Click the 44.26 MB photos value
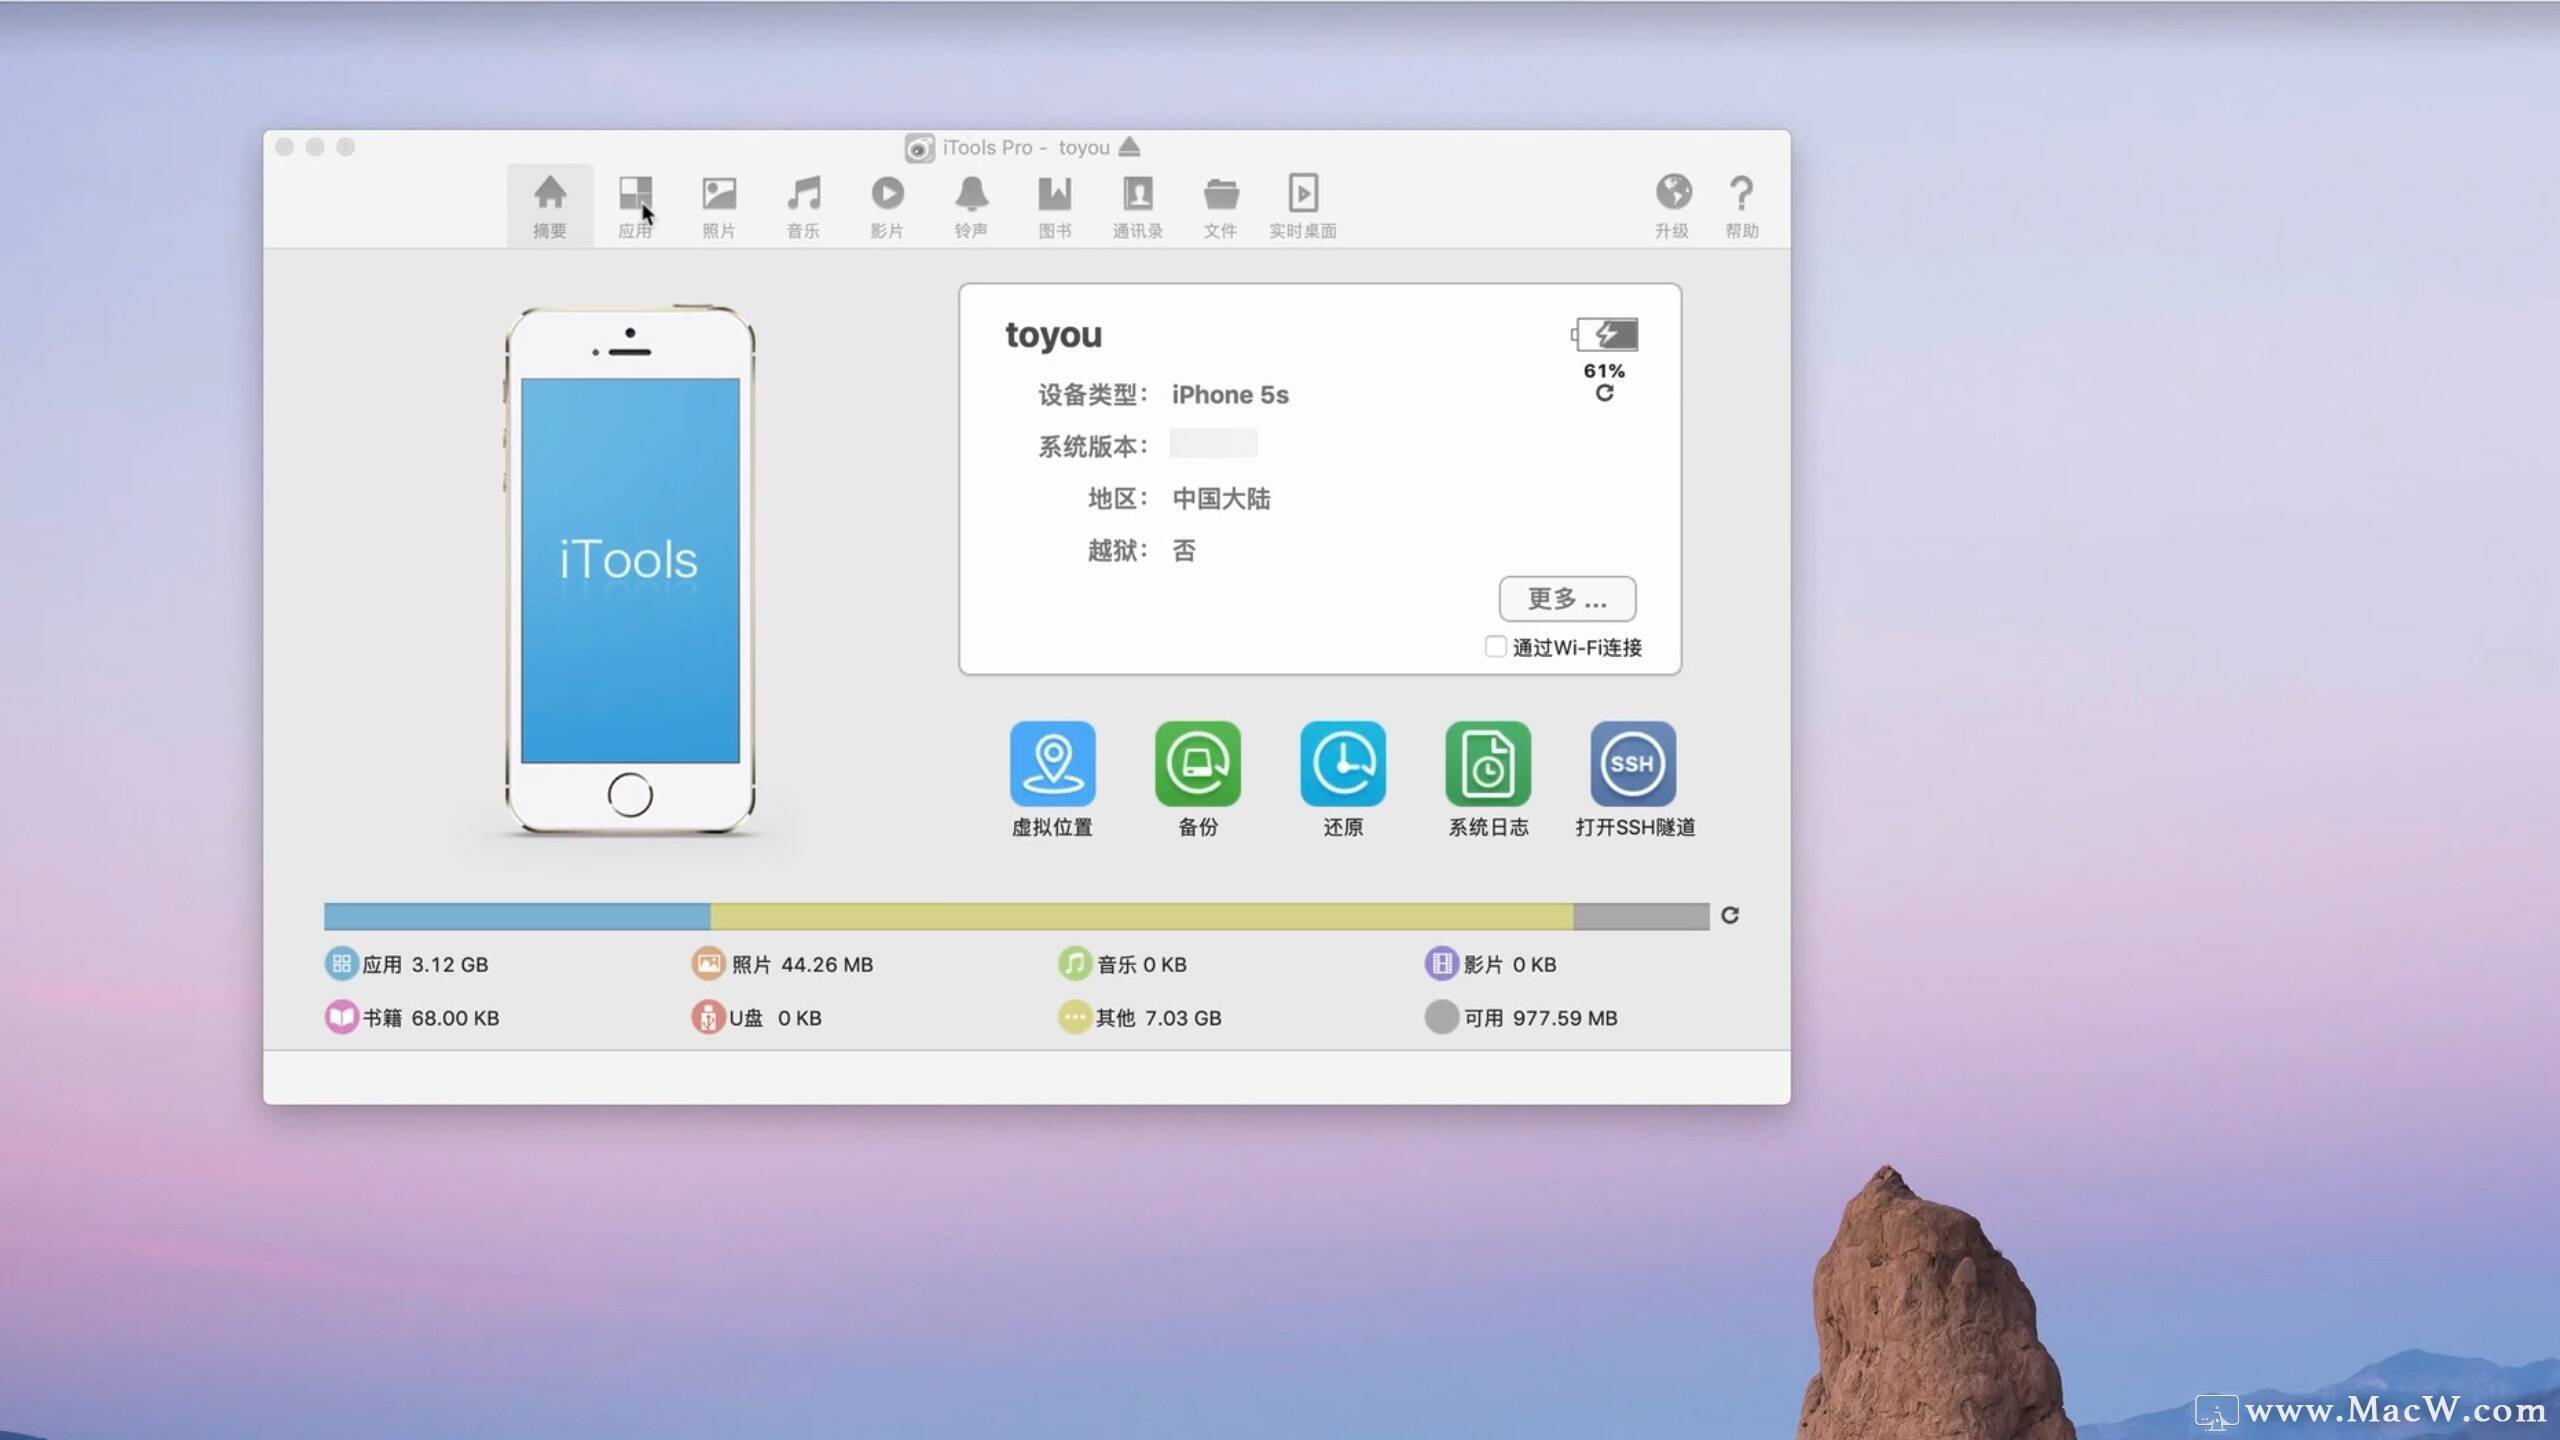This screenshot has width=2560, height=1440. (x=827, y=965)
